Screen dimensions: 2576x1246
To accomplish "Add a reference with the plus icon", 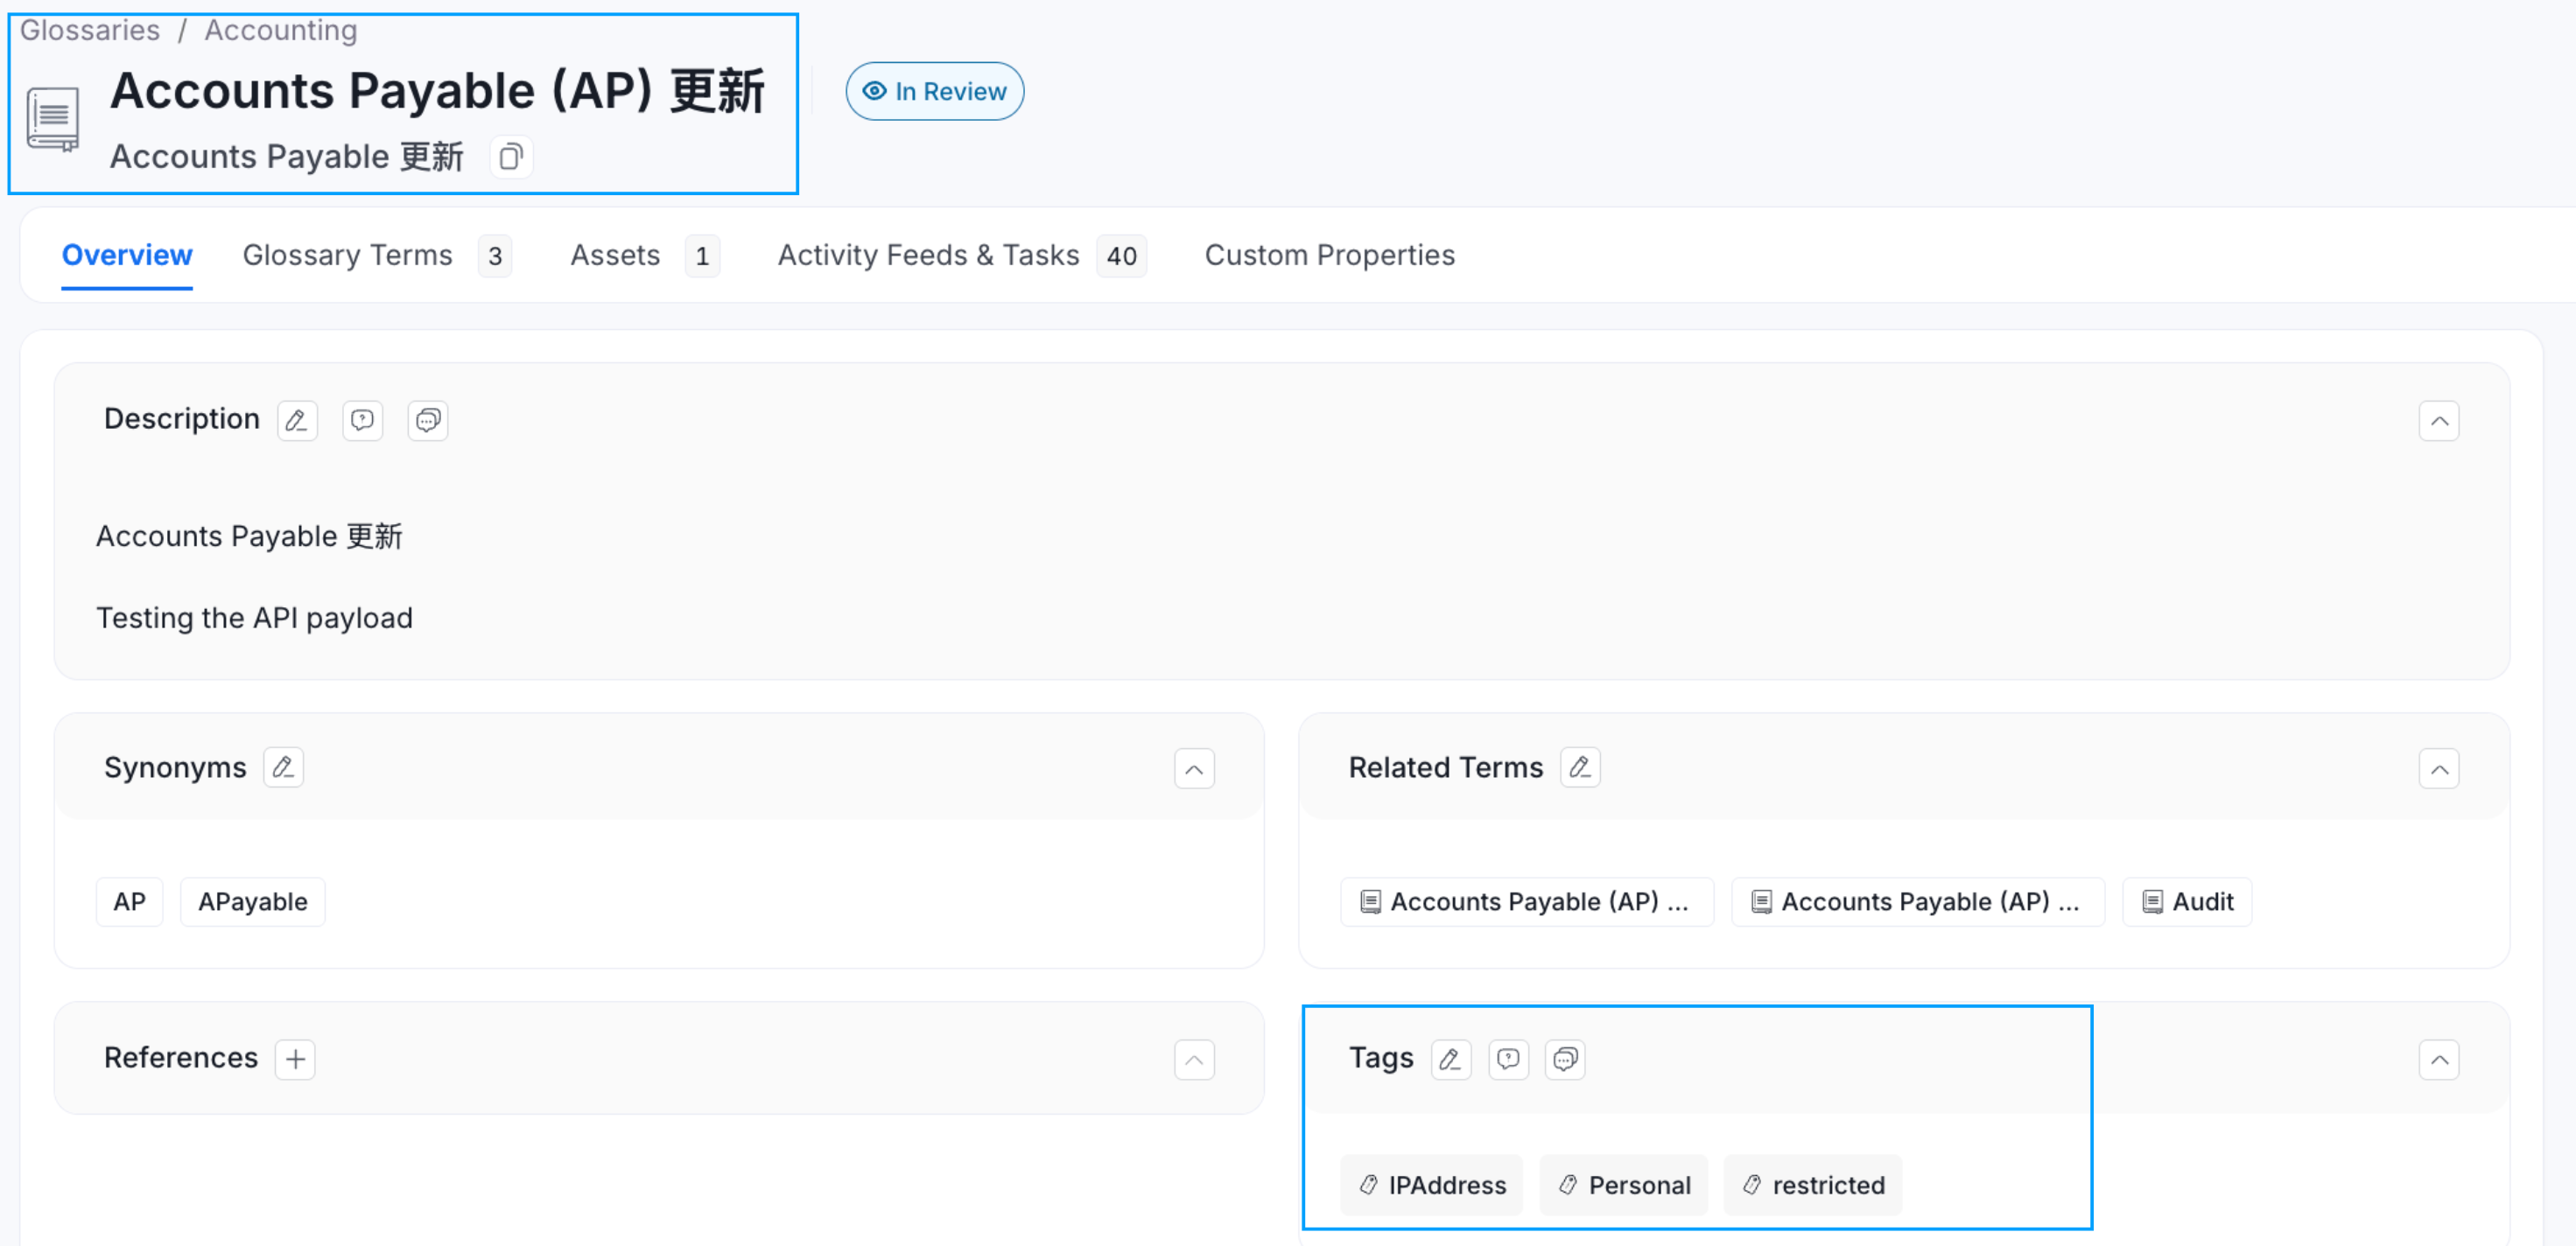I will pos(295,1058).
